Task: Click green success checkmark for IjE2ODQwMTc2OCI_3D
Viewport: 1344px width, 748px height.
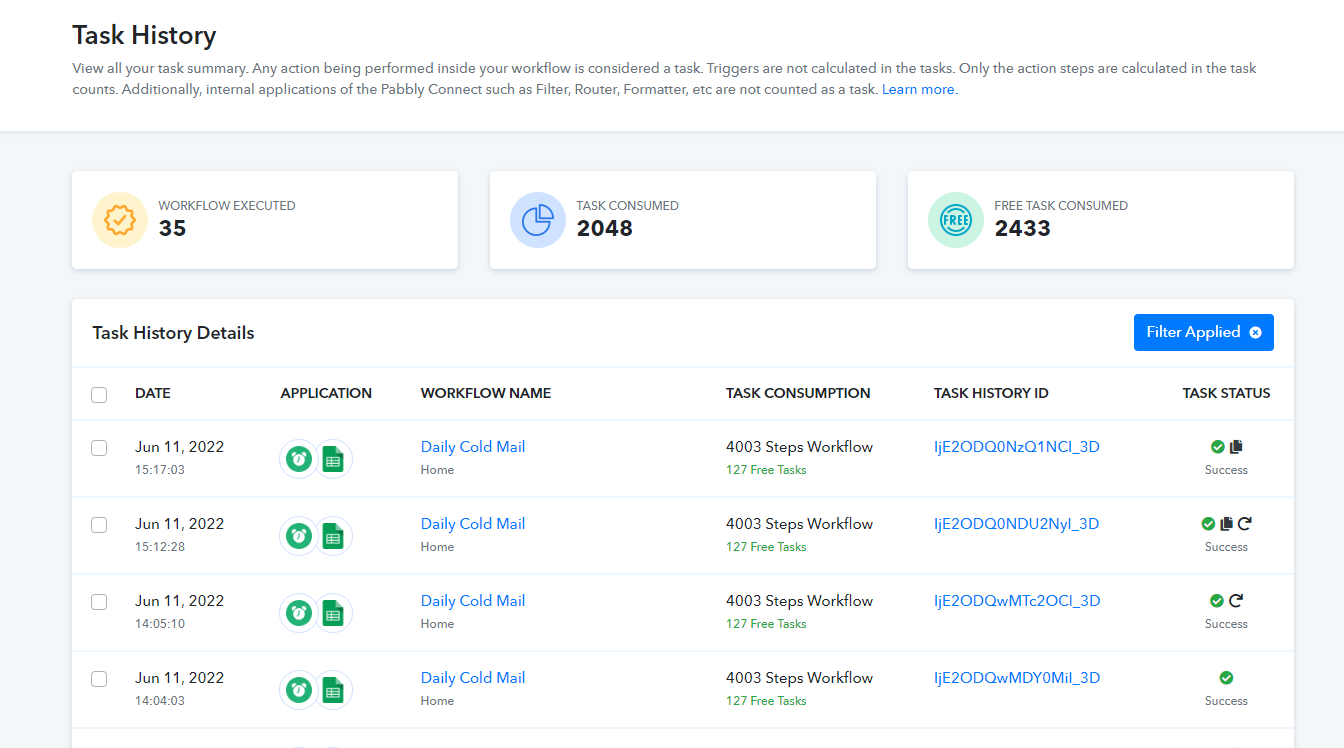Action: coord(1217,601)
